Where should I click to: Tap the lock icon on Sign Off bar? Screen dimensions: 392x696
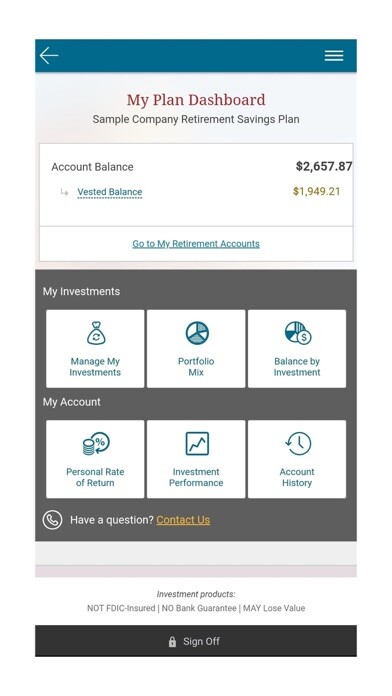pyautogui.click(x=172, y=641)
